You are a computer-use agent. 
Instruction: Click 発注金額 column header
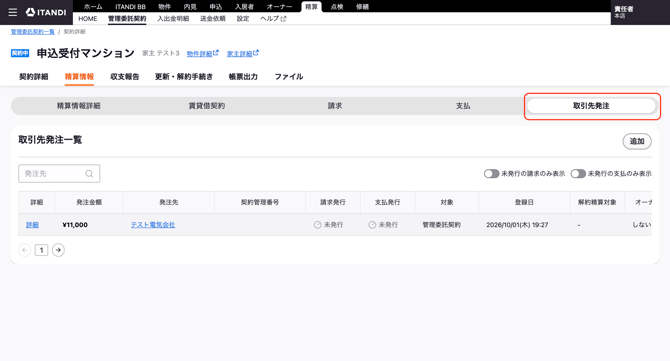pyautogui.click(x=89, y=203)
